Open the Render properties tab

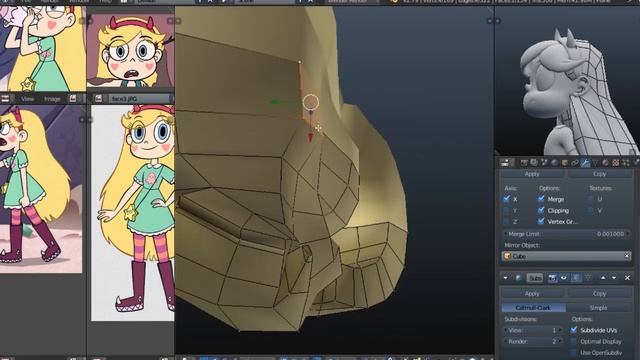(524, 163)
